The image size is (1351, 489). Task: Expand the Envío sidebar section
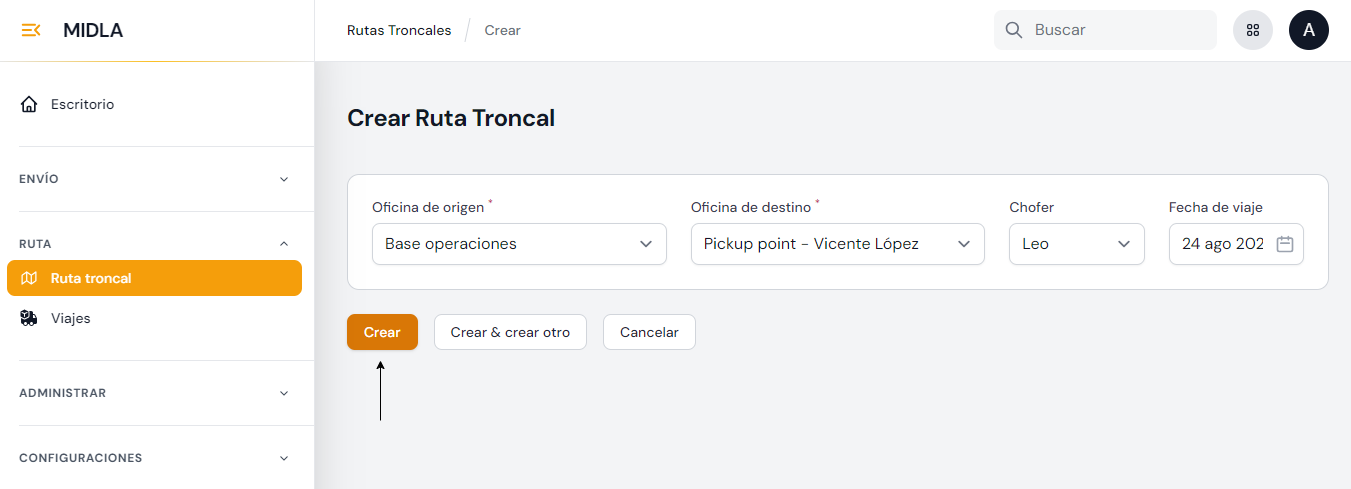pos(284,179)
